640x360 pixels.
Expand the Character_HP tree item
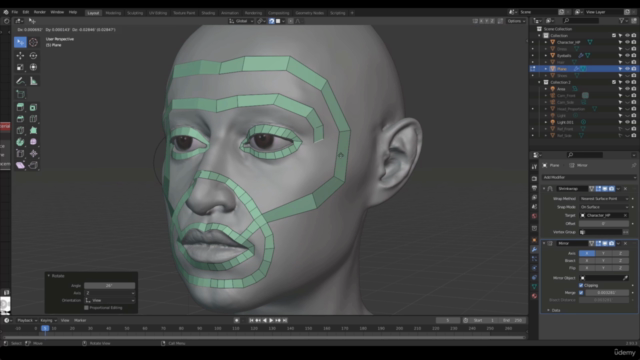[546, 42]
